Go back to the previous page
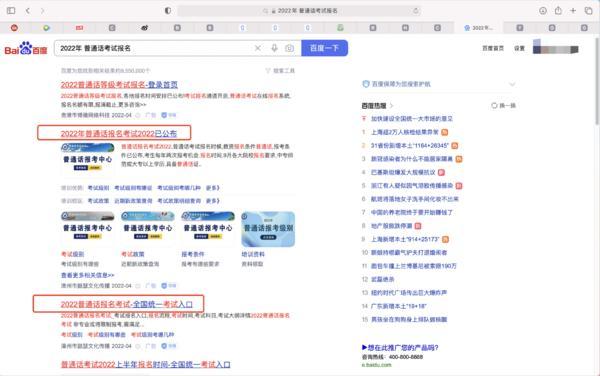The image size is (600, 376). 28,11
